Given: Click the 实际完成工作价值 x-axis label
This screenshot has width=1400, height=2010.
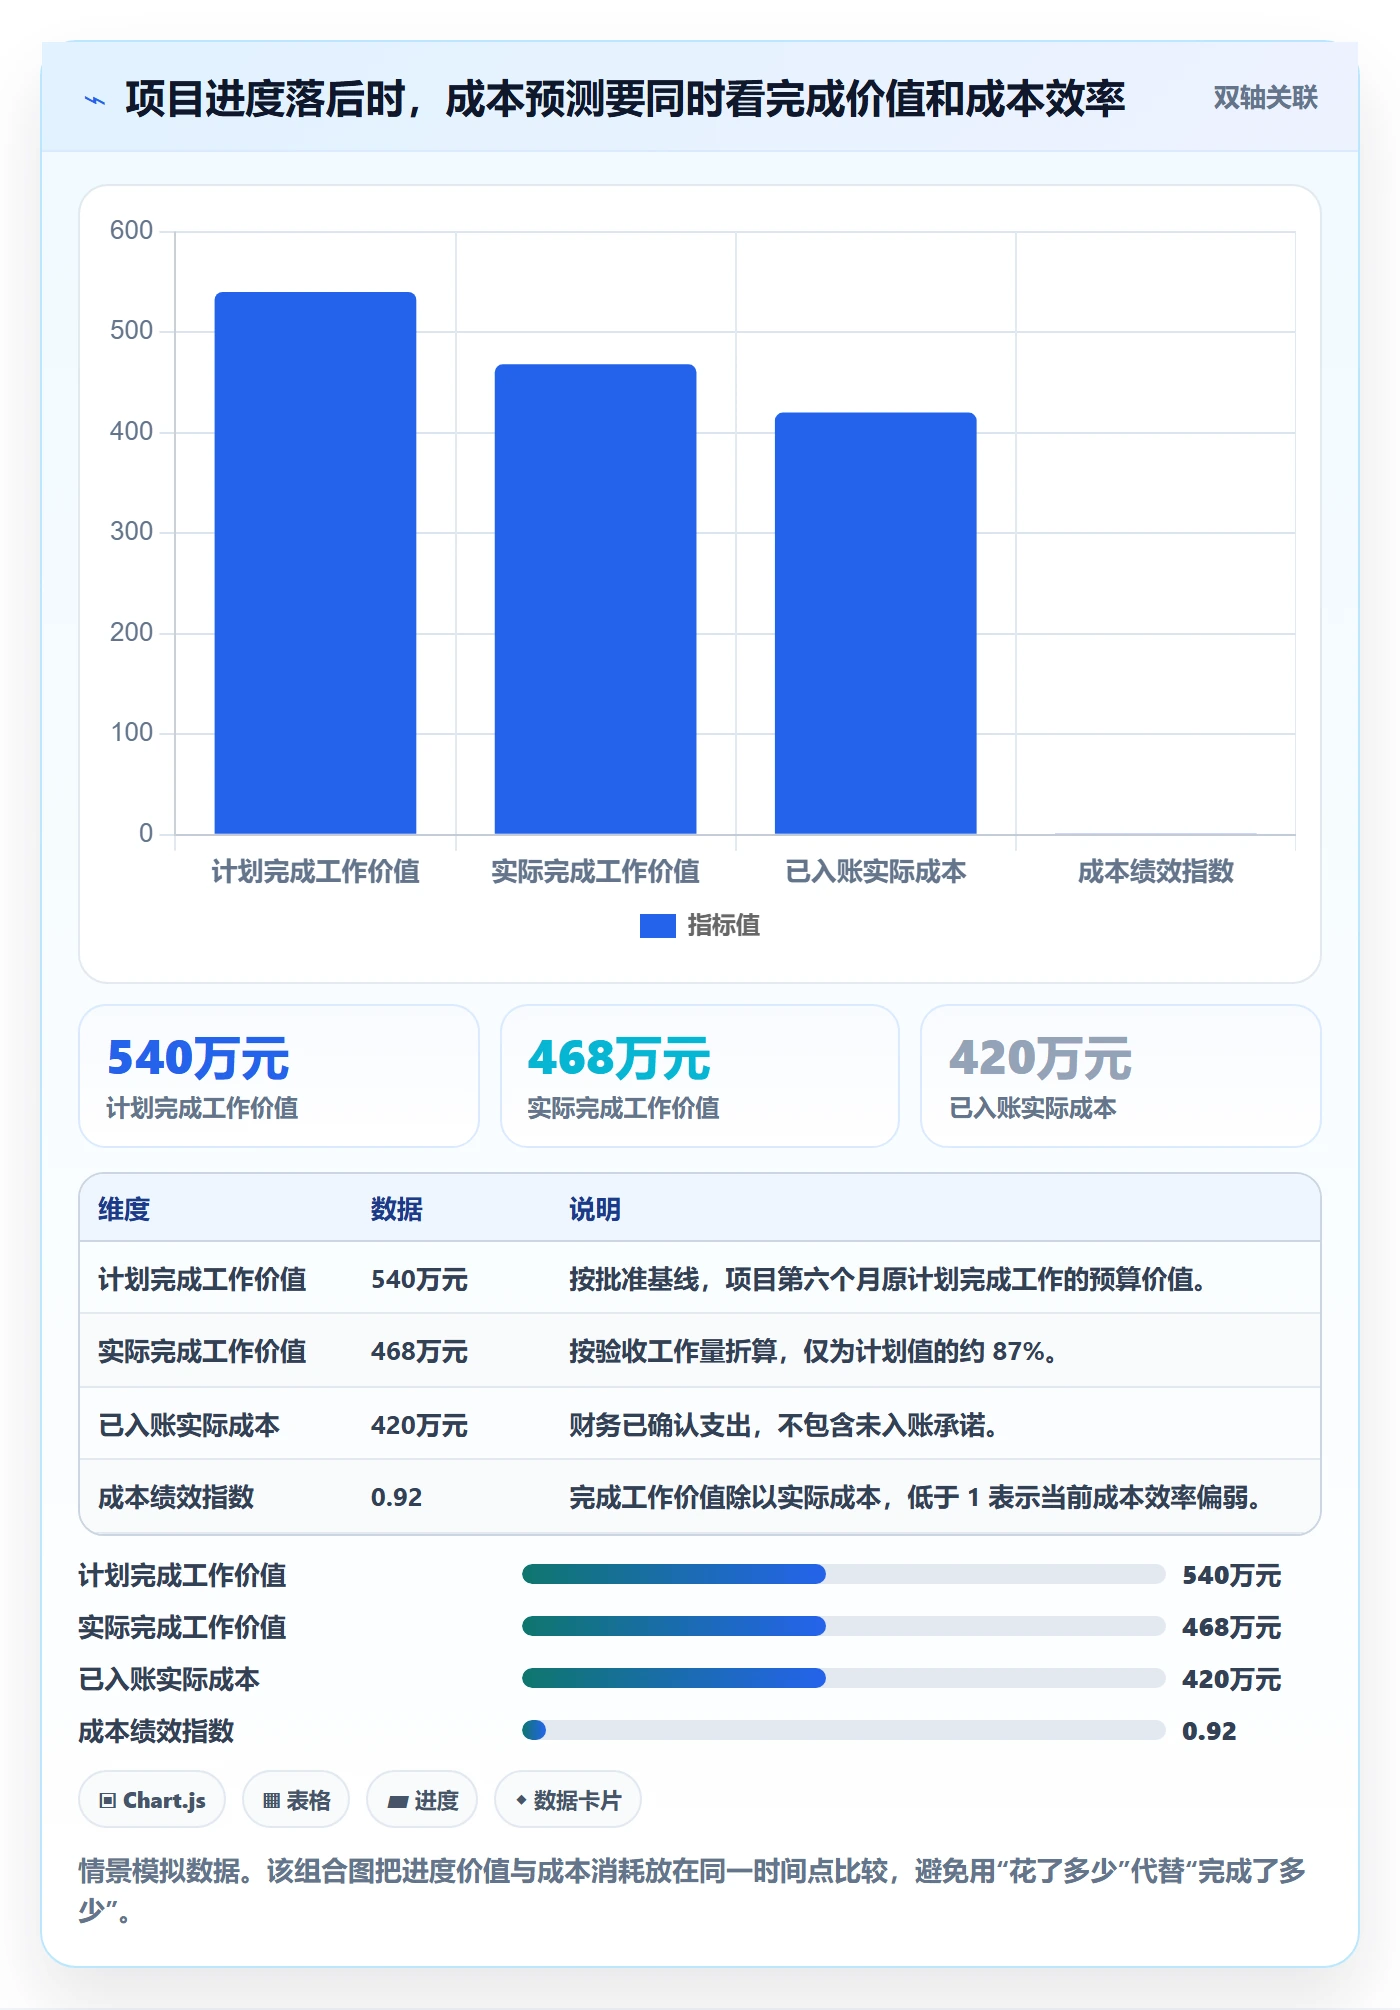Looking at the screenshot, I should [x=595, y=872].
